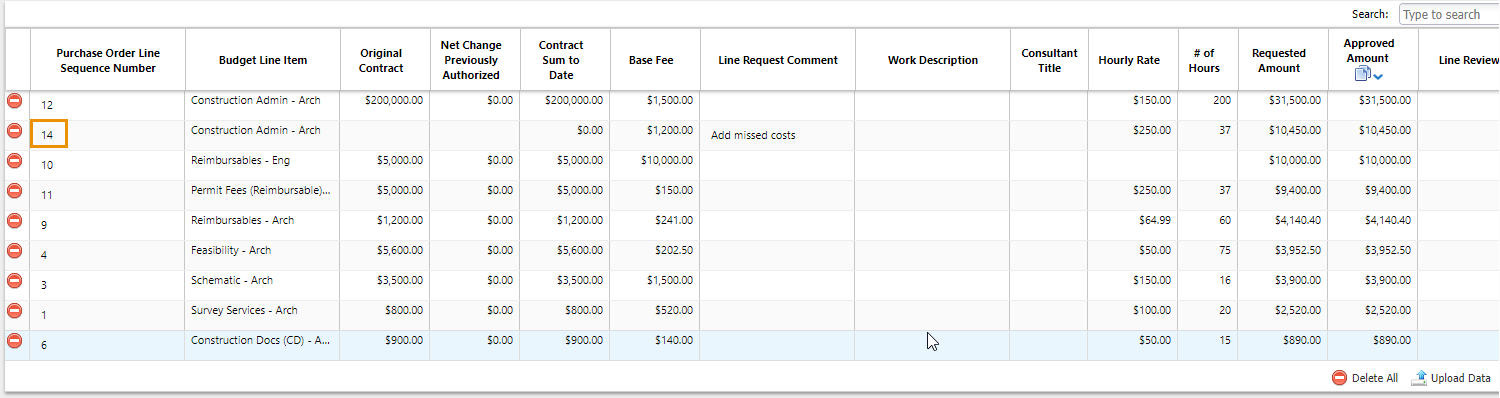Edit the Add missed costs comment cell

(x=778, y=135)
